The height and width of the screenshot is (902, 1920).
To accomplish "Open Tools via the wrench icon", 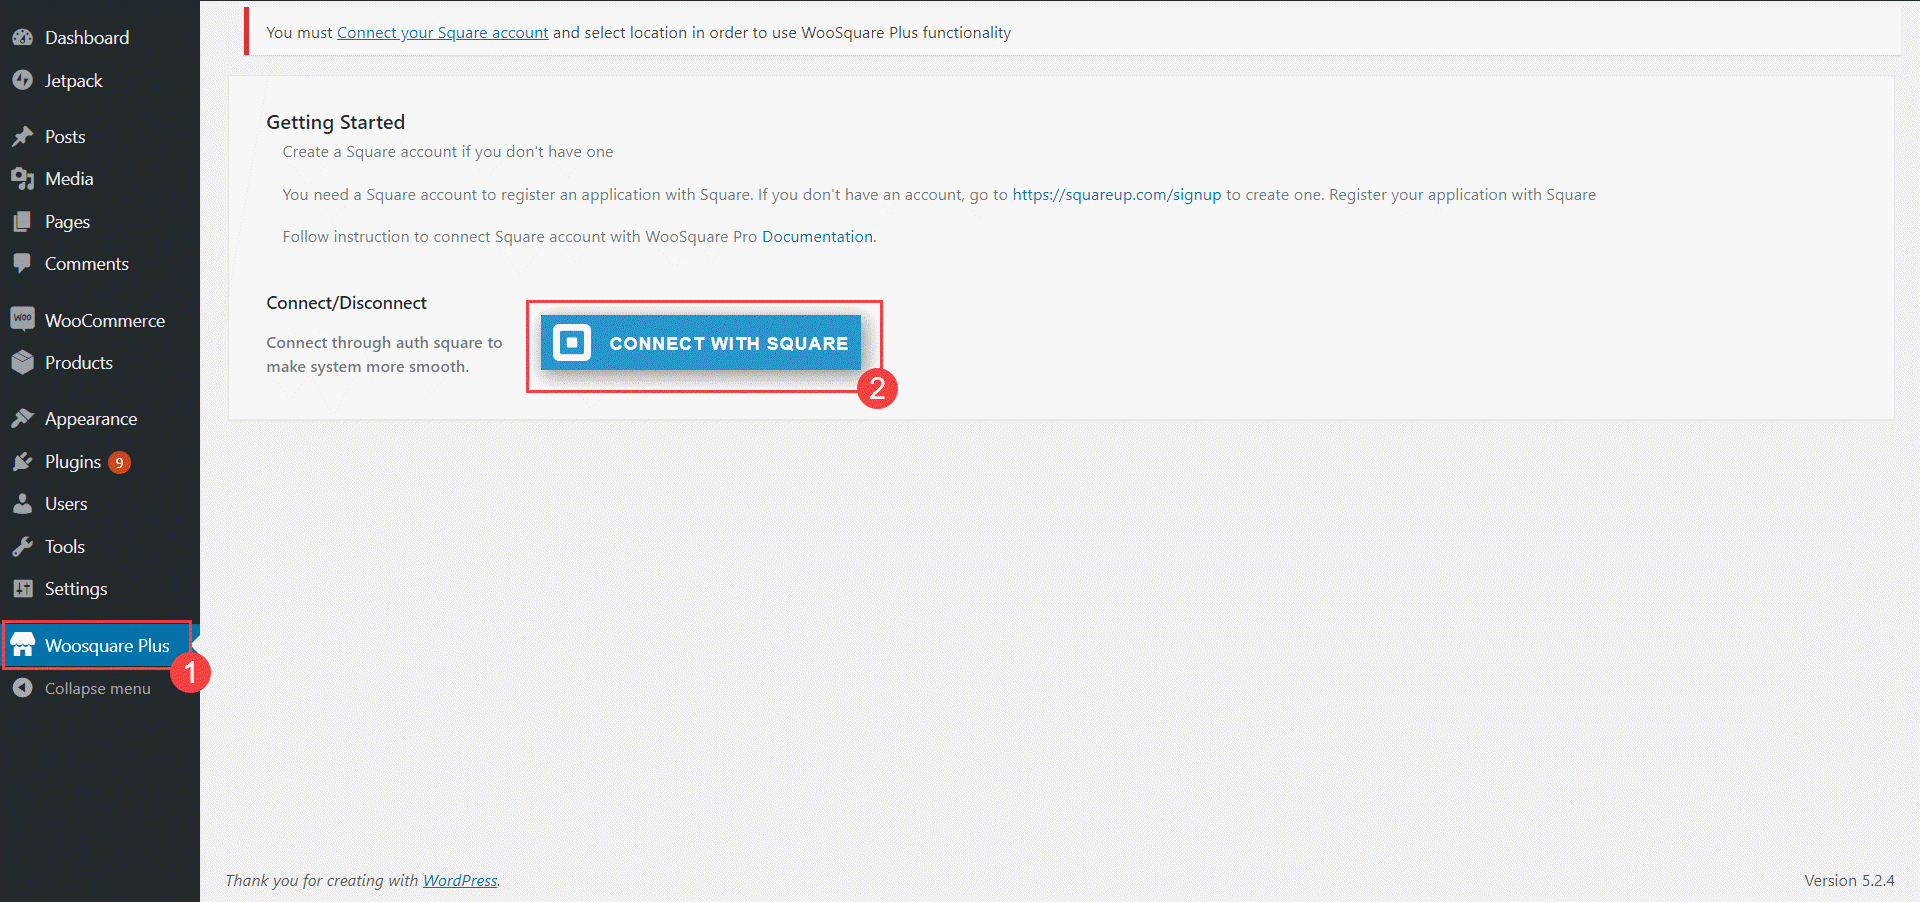I will click(23, 546).
